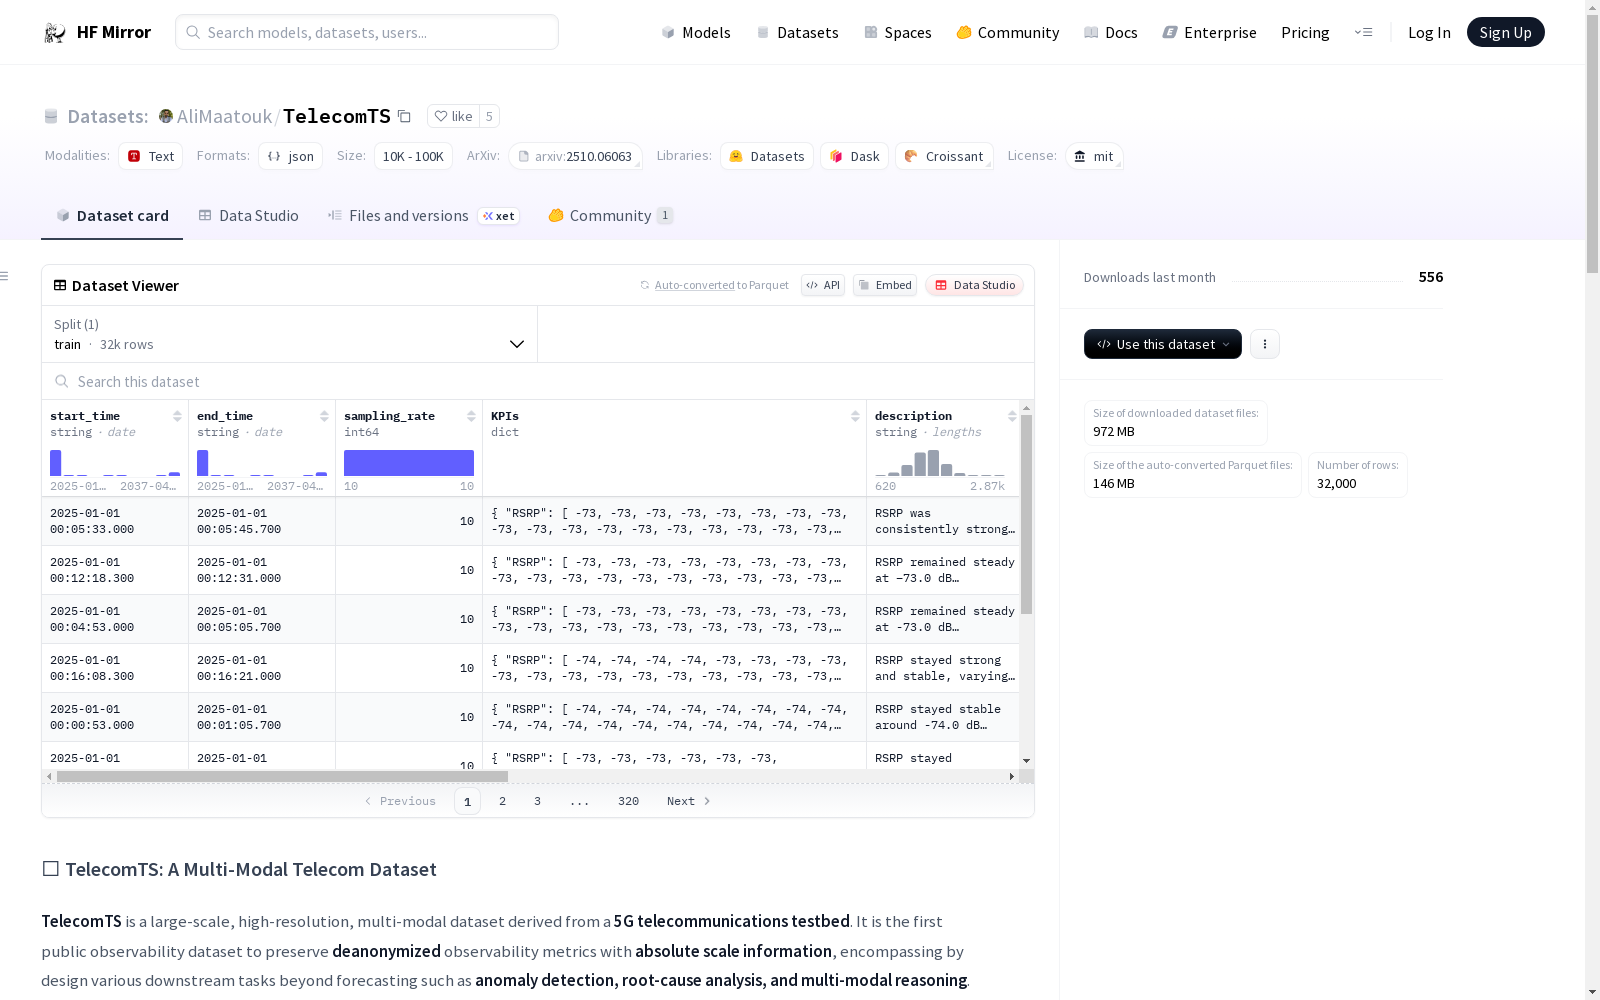Switch to the Data Studio tab
Screen dimensions: 1600x1000
tap(248, 216)
